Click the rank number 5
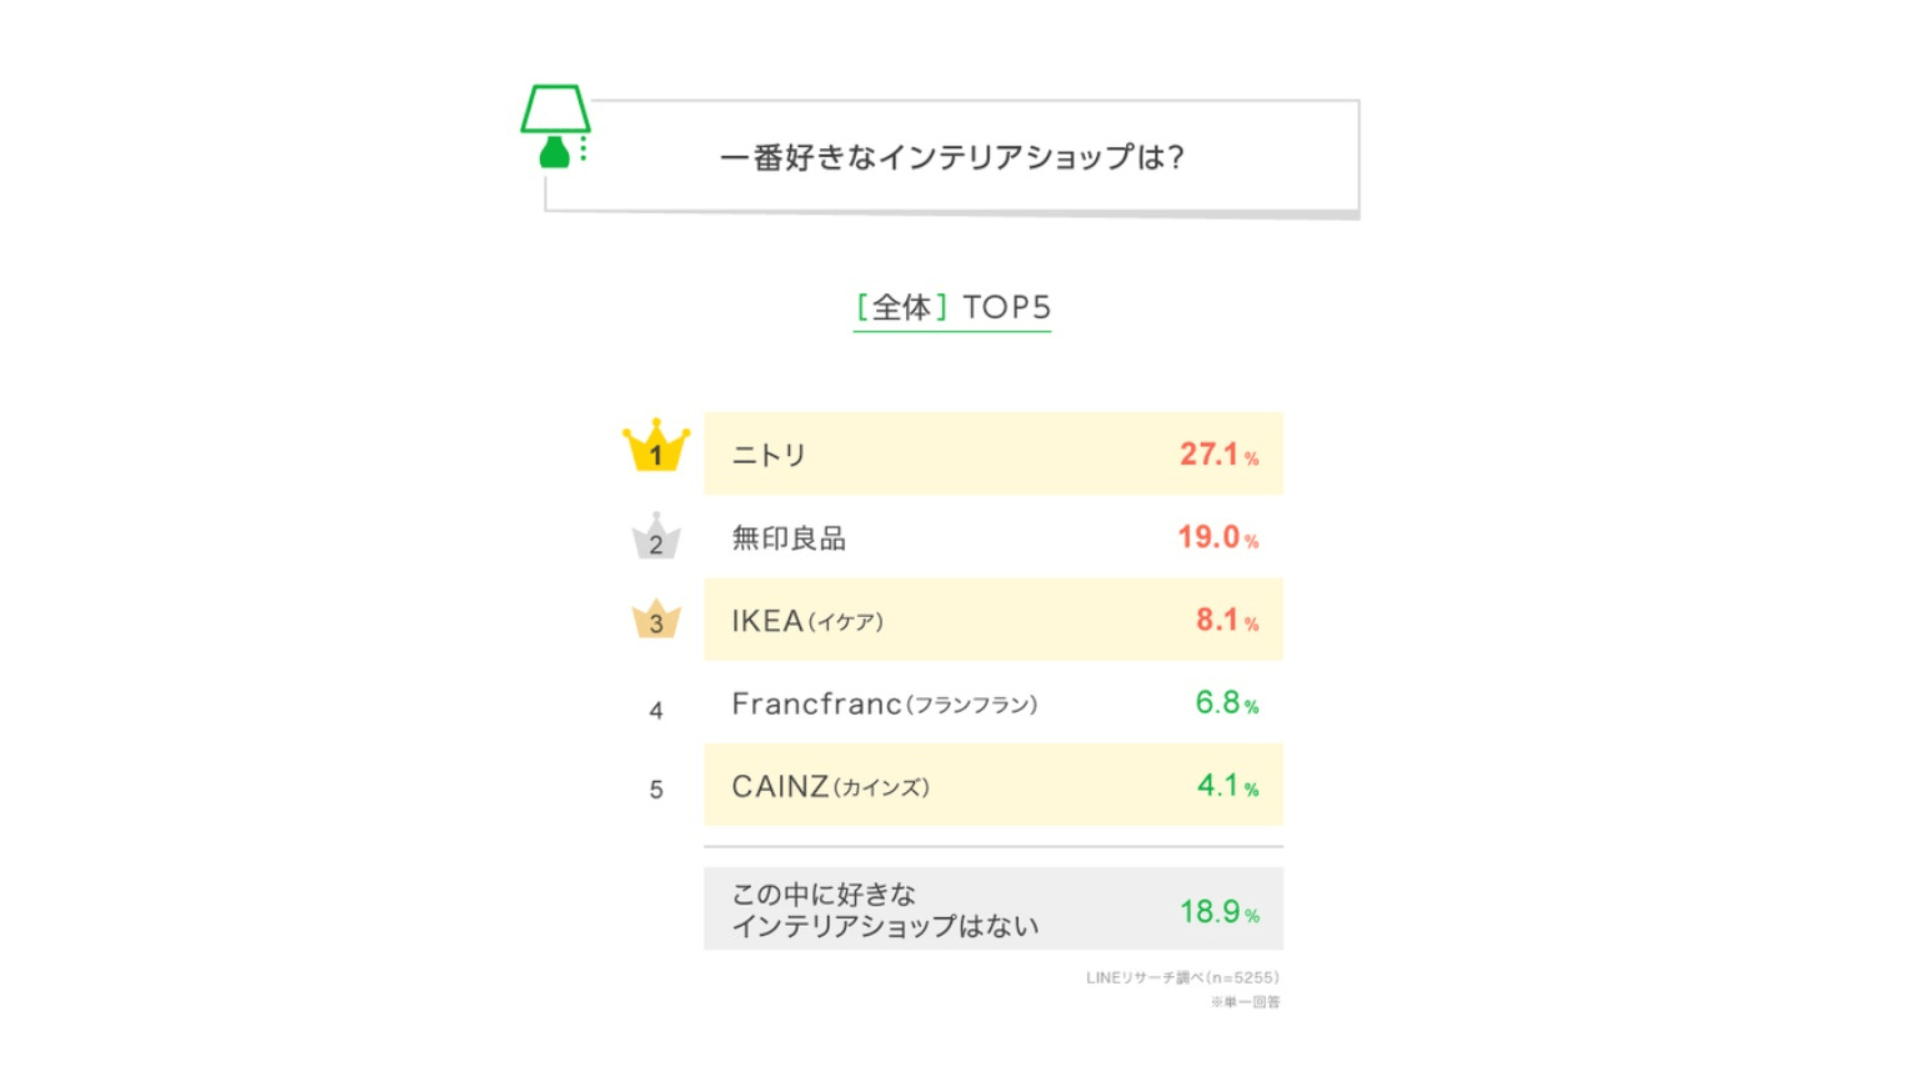1920x1080 pixels. click(x=656, y=789)
